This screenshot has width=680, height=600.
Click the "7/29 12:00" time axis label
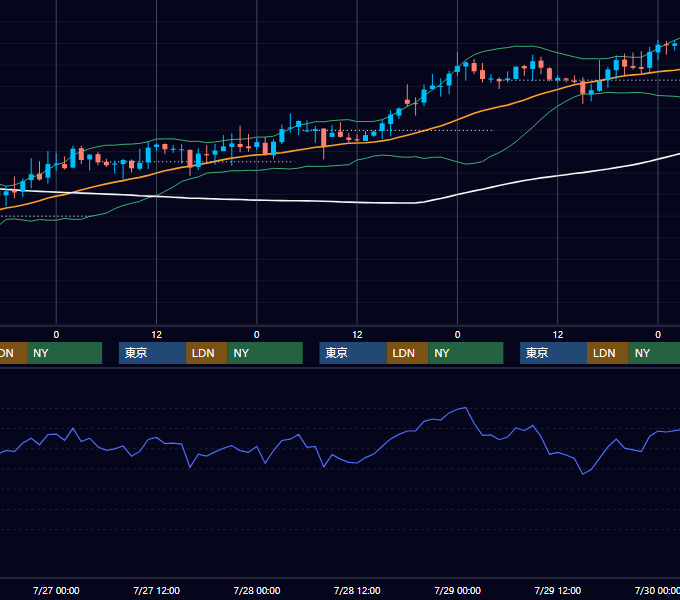pos(558,590)
